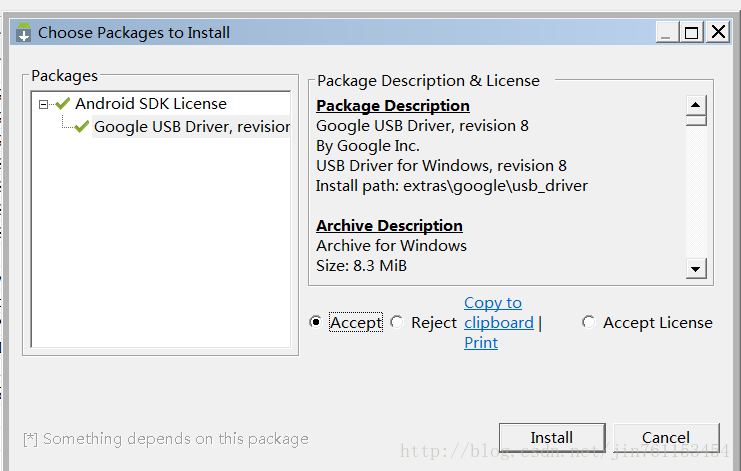The width and height of the screenshot is (741, 471).
Task: Open the Copy to clipboard link
Action: 499,313
